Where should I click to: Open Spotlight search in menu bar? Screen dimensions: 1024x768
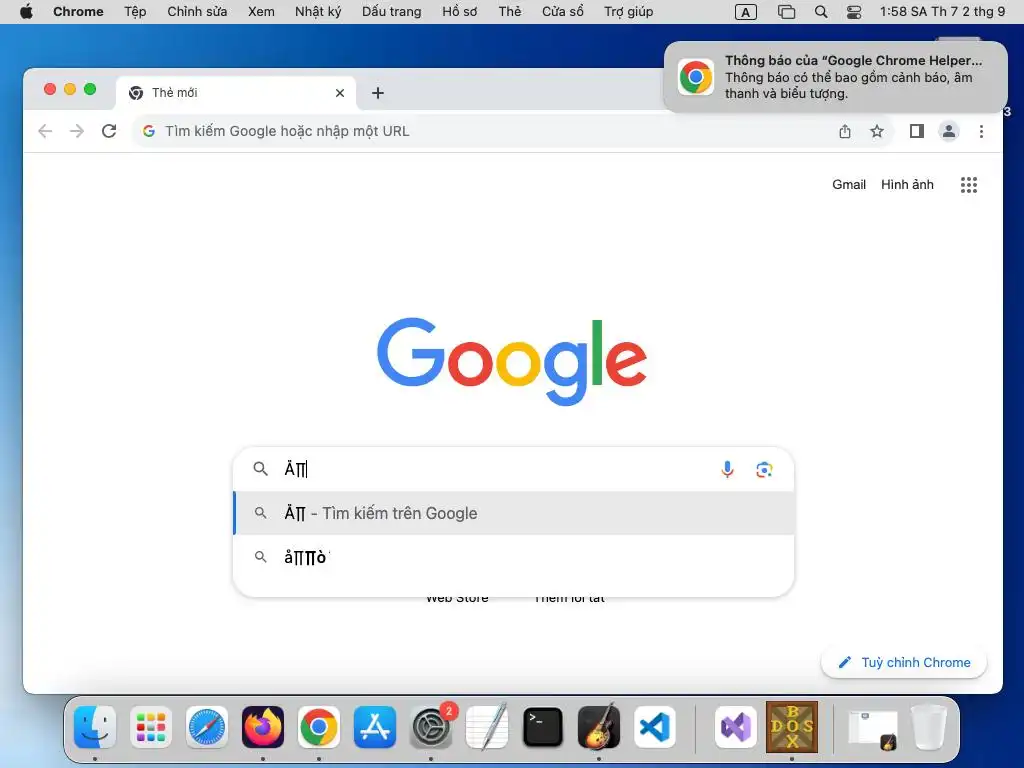click(821, 12)
